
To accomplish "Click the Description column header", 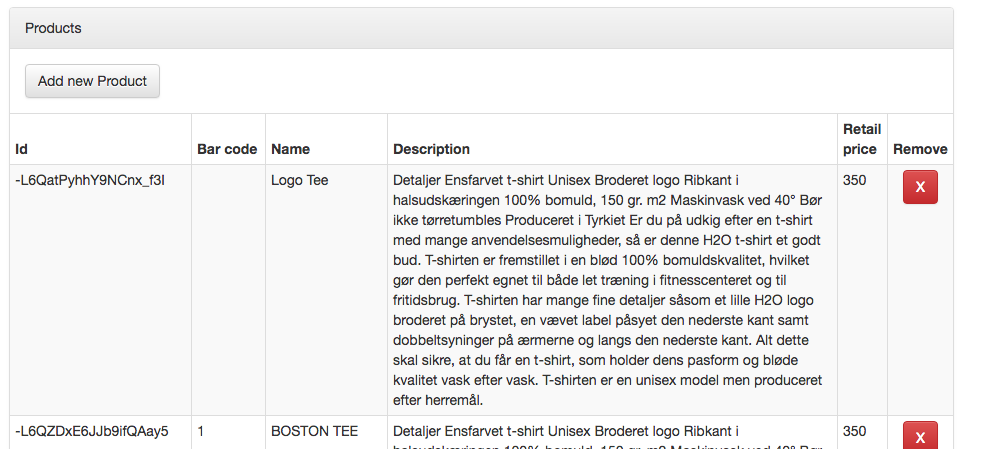I will click(x=431, y=149).
